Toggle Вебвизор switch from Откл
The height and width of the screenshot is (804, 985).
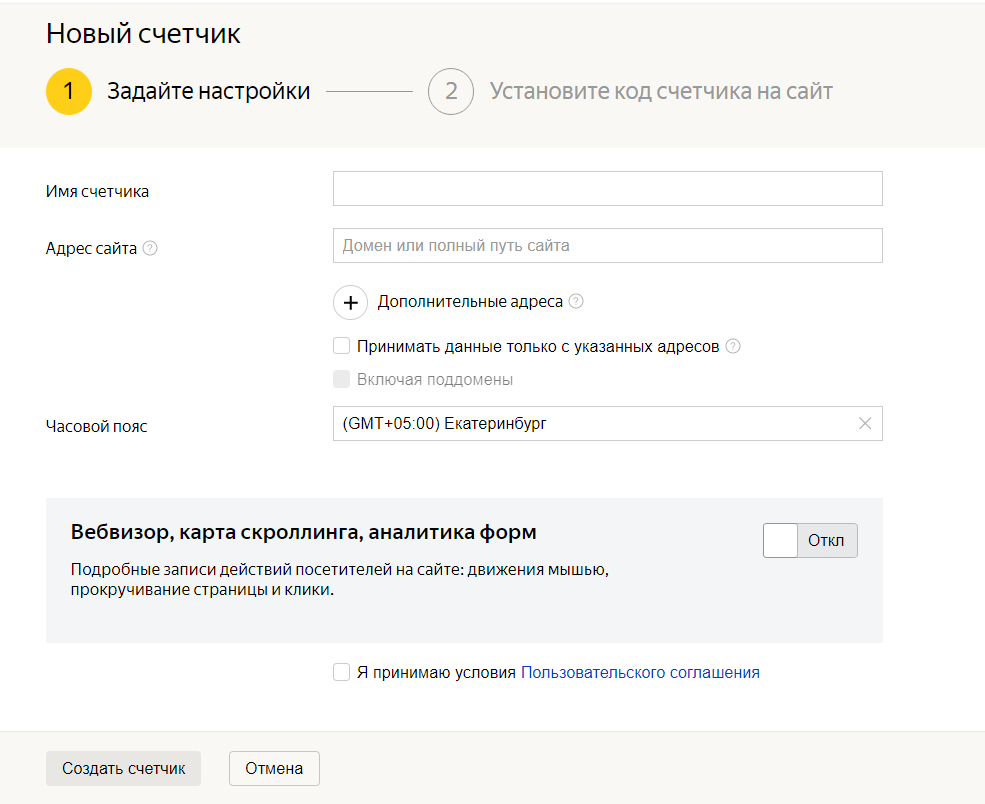pos(810,541)
